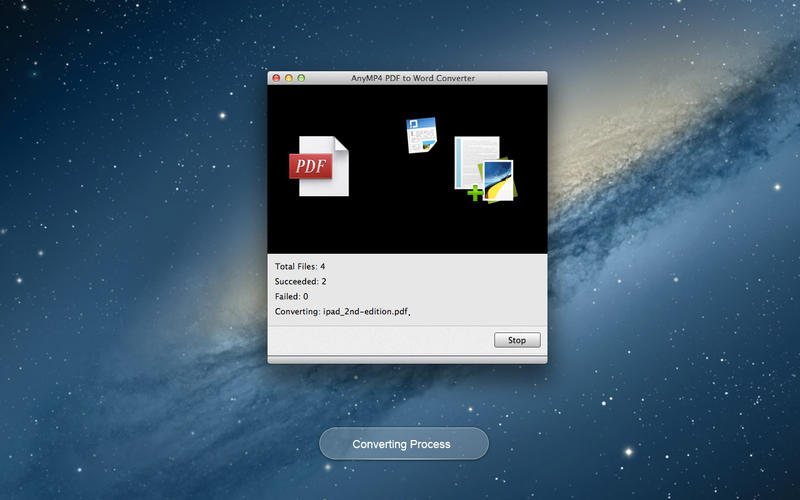The image size is (800, 500).
Task: Click the small flying document icon
Action: (x=421, y=135)
